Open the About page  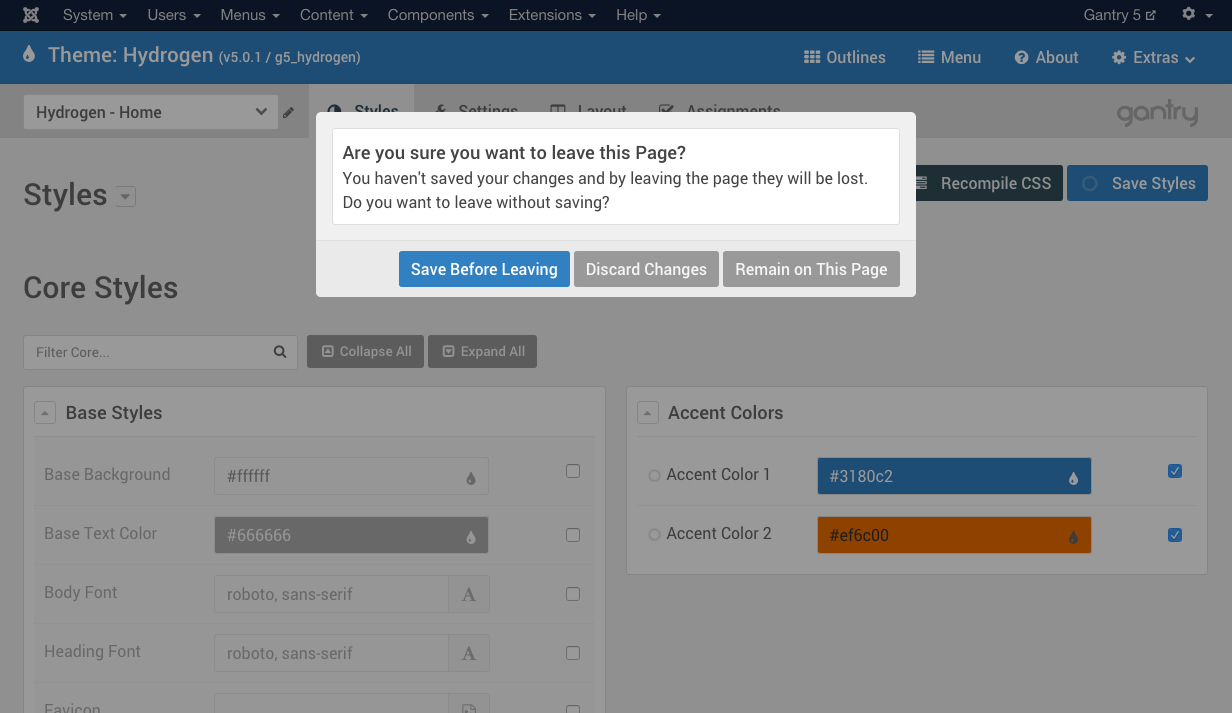pyautogui.click(x=1046, y=58)
